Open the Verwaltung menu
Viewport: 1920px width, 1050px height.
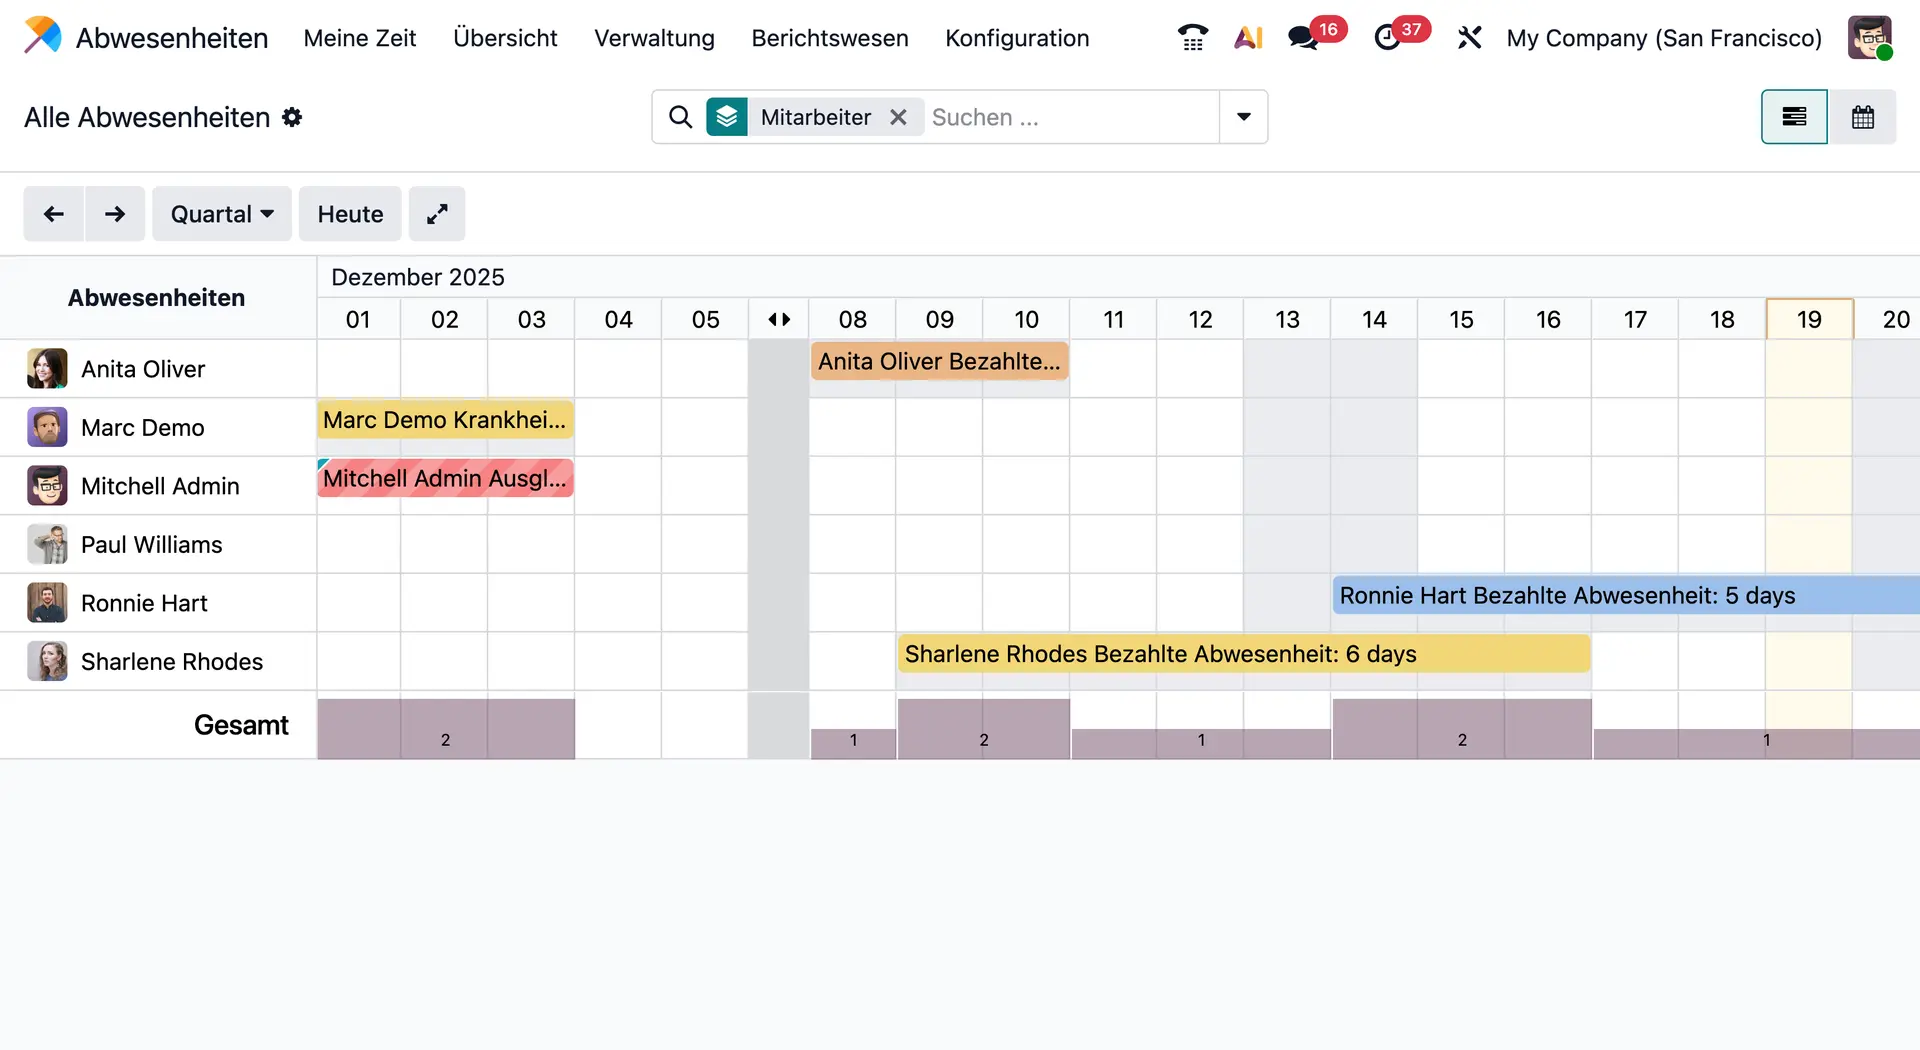[654, 38]
